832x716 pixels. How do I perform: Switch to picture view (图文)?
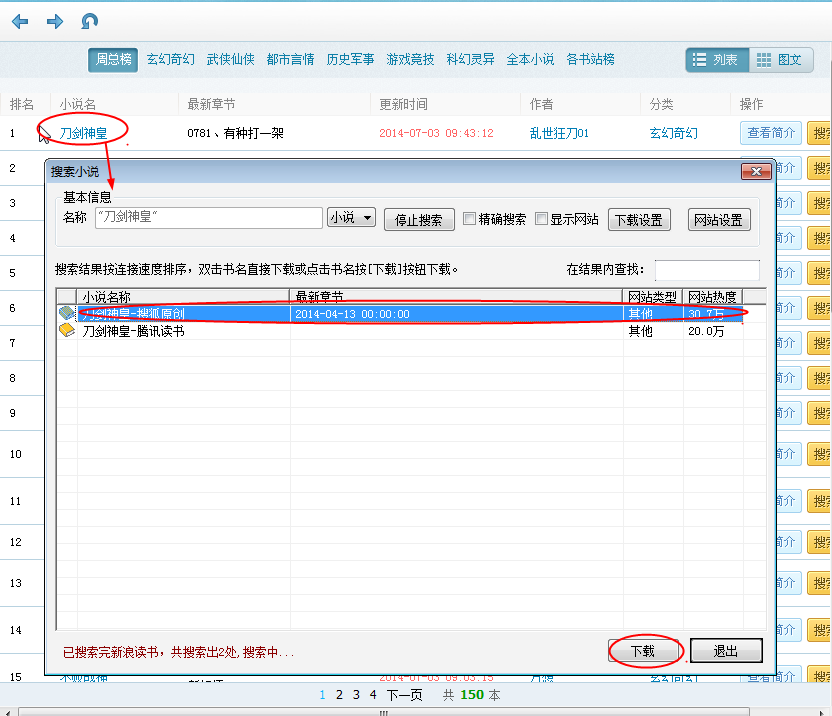[780, 60]
